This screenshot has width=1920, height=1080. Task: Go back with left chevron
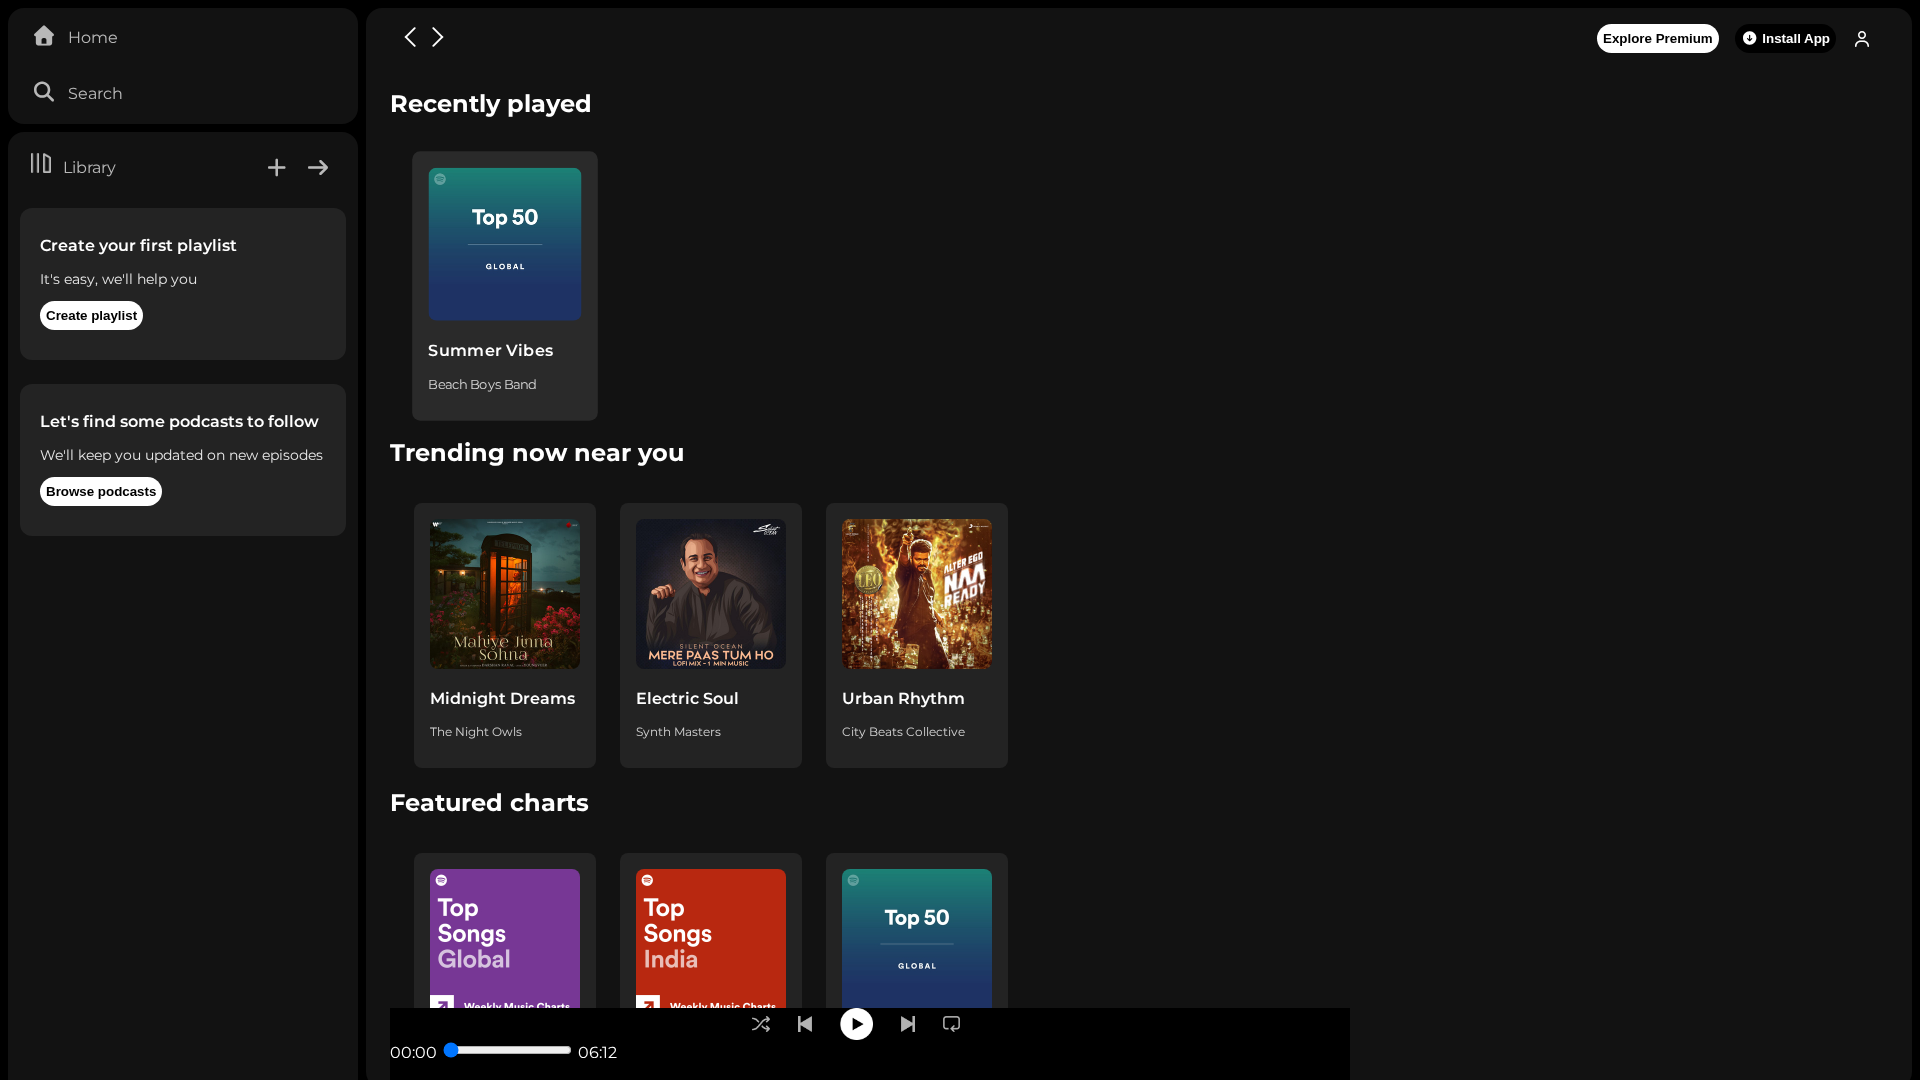pos(410,37)
